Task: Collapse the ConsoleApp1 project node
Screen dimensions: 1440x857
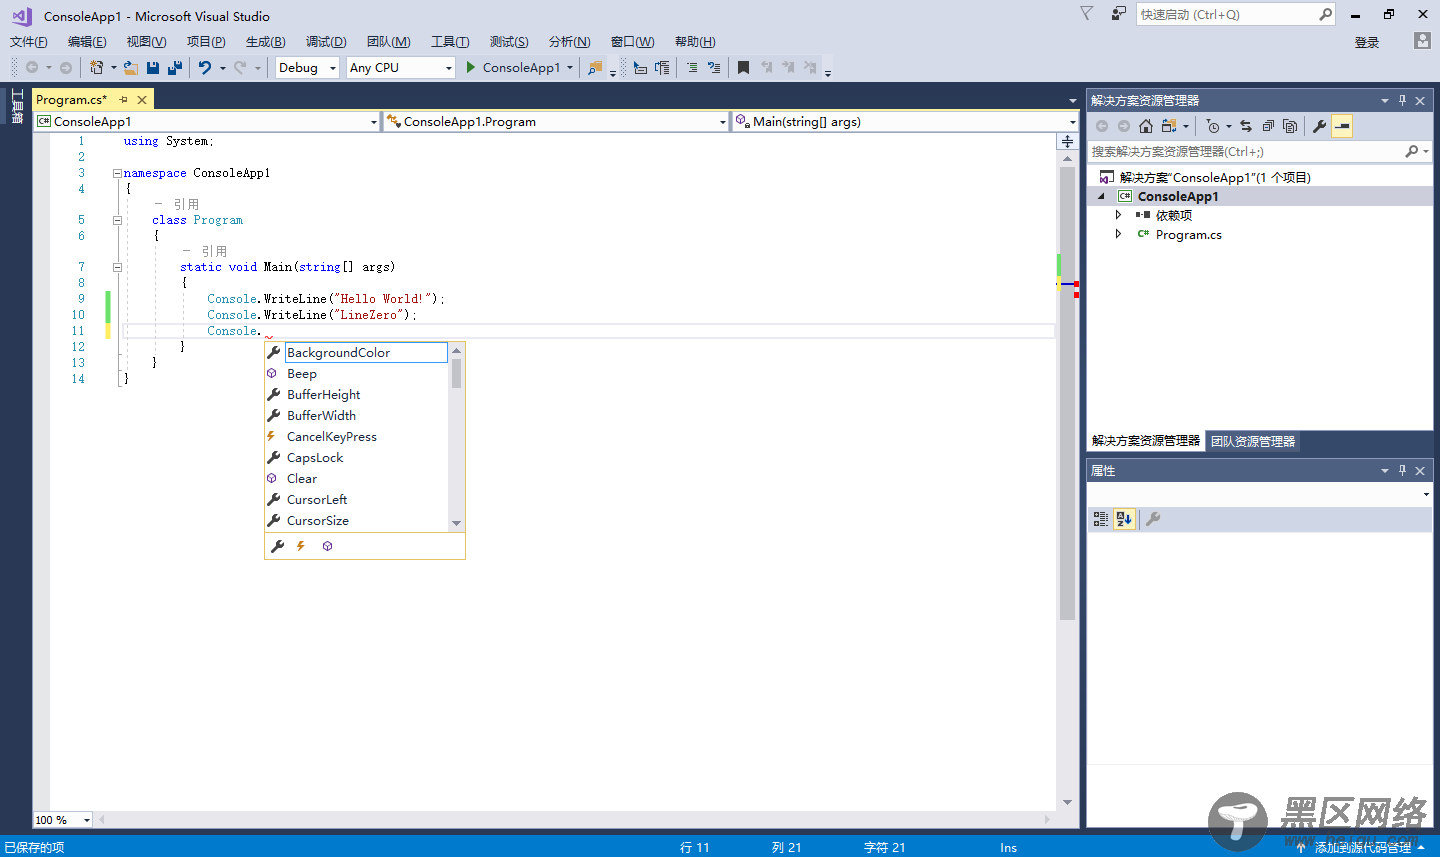Action: pos(1101,197)
